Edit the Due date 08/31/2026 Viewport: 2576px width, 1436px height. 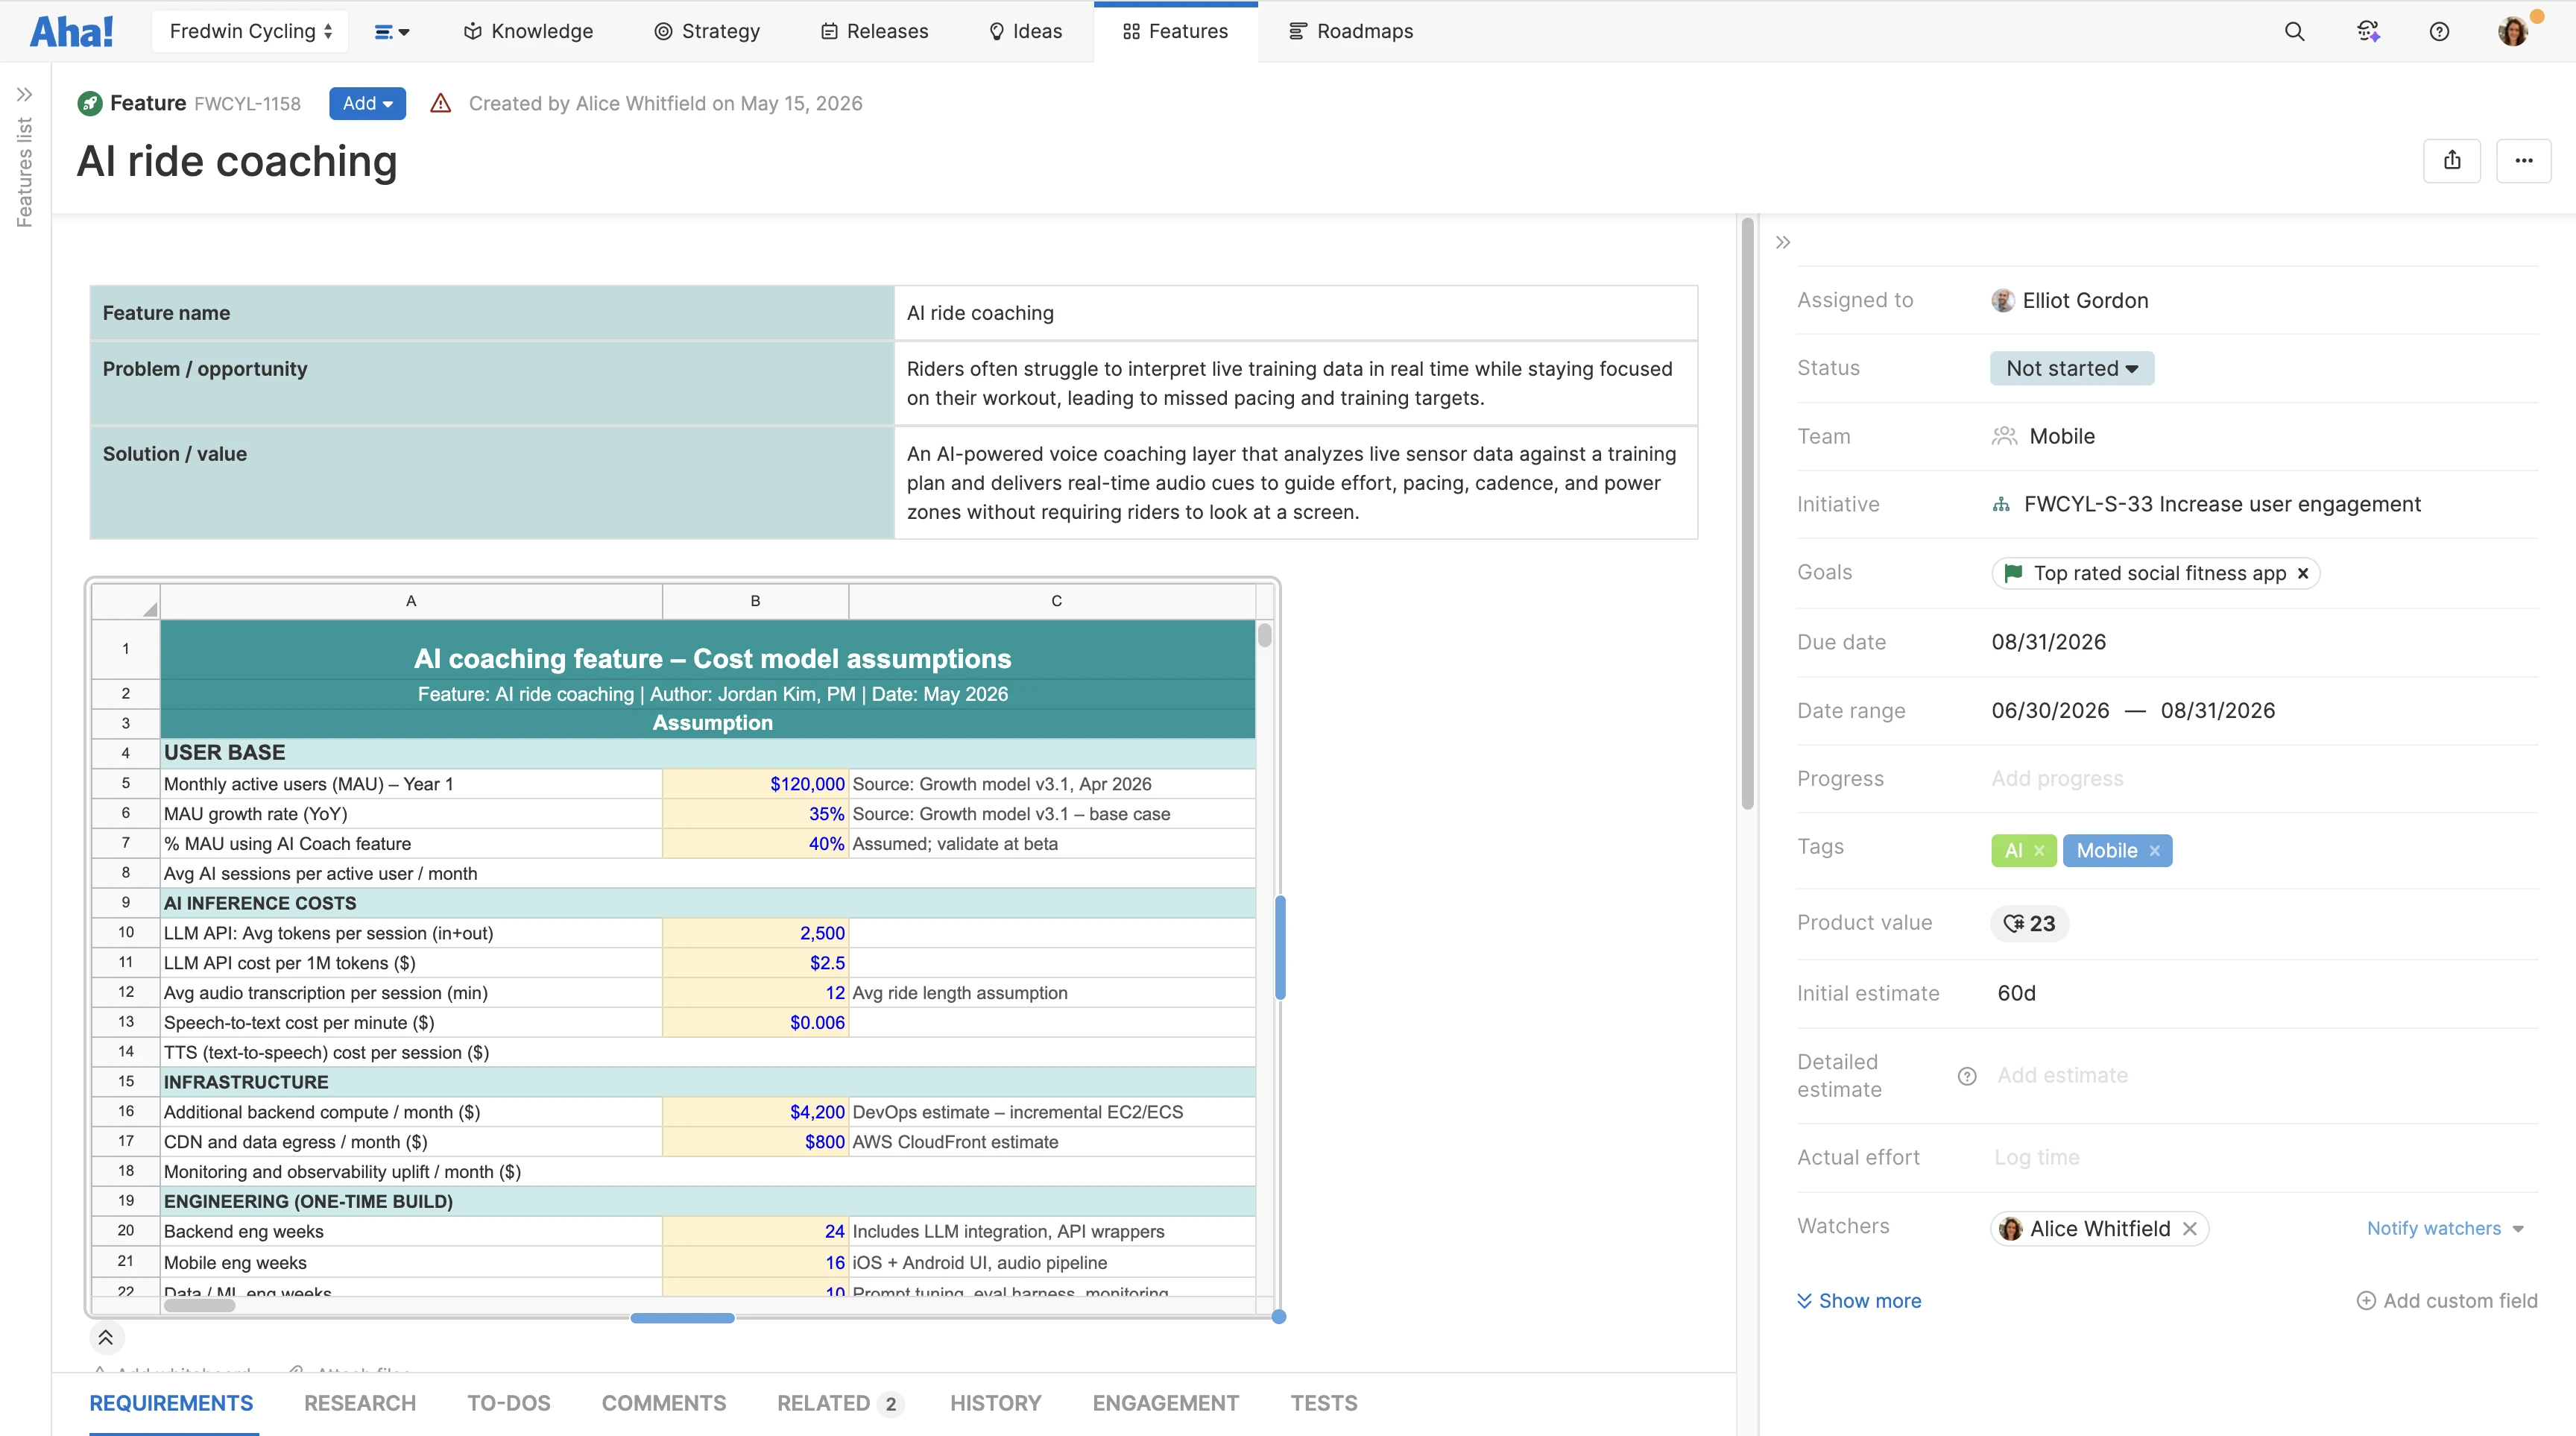tap(2048, 642)
